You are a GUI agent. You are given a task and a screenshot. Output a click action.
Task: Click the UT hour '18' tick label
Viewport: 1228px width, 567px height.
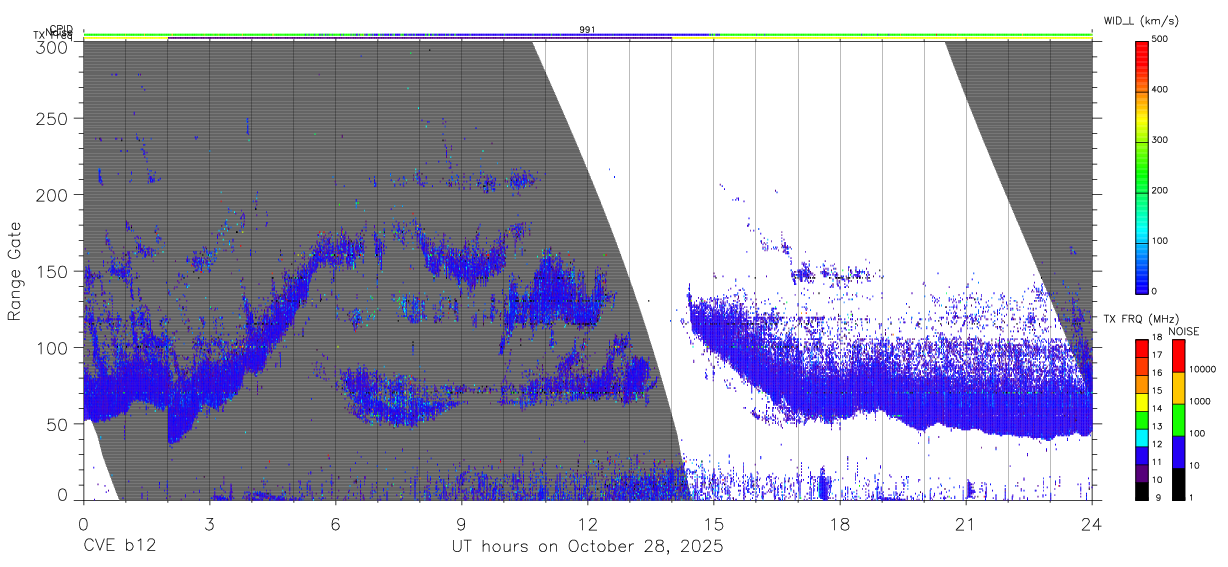click(x=839, y=523)
